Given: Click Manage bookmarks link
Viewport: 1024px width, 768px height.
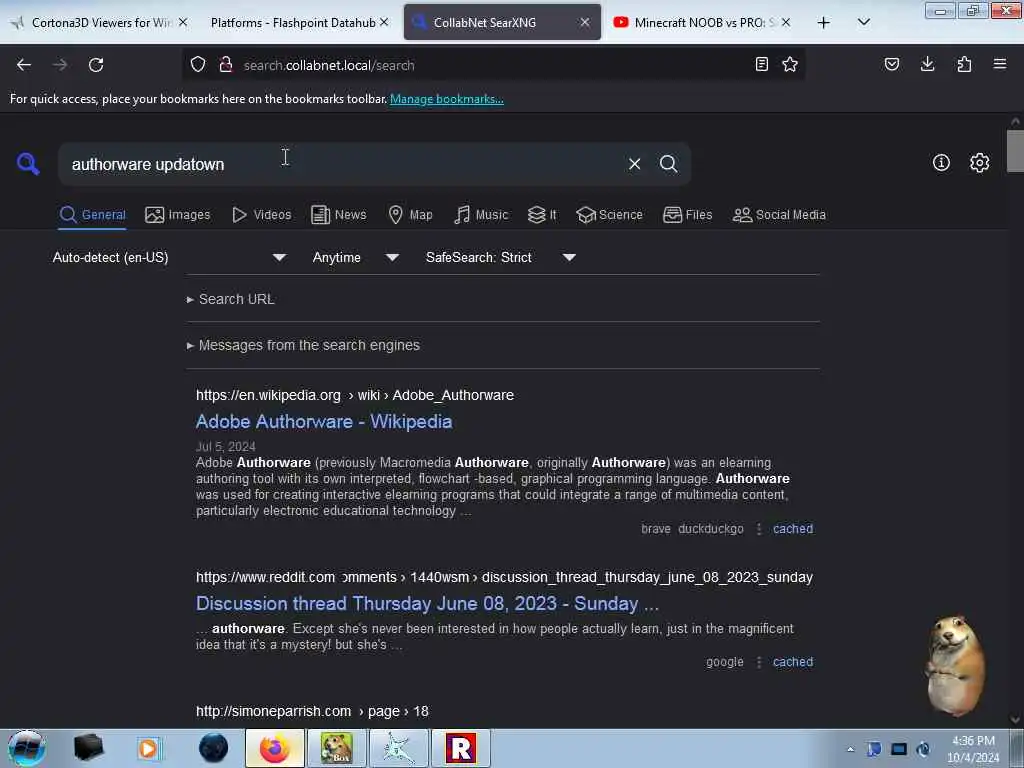Looking at the screenshot, I should tap(447, 99).
